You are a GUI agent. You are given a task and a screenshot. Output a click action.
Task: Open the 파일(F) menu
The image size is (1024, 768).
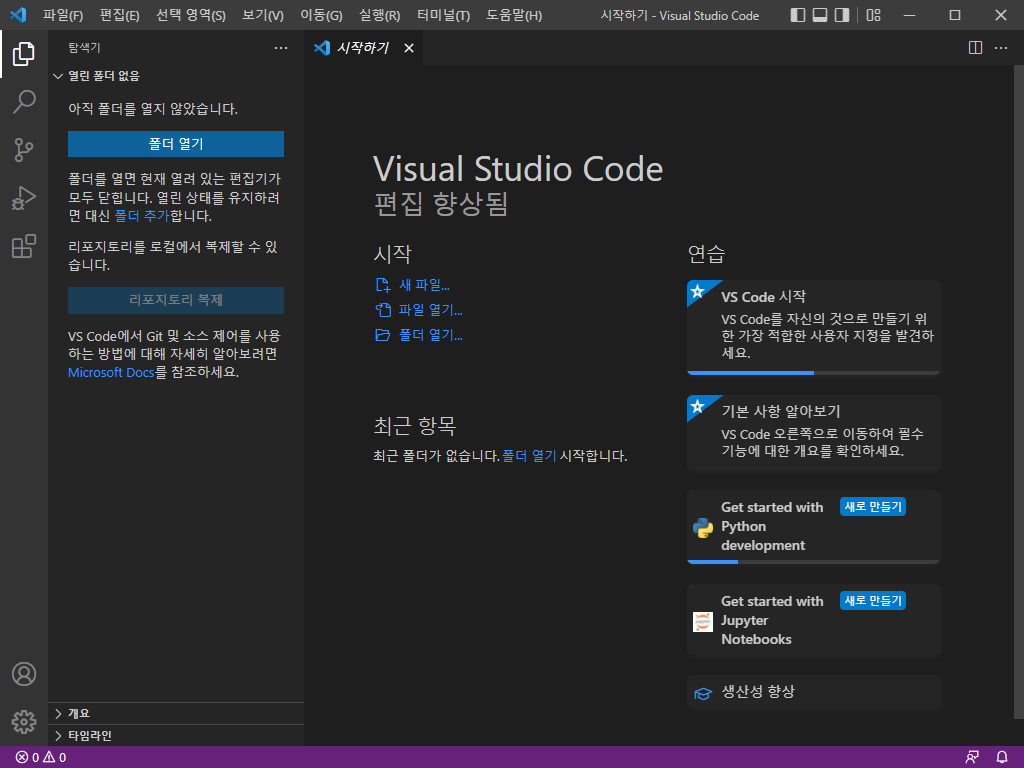pyautogui.click(x=63, y=15)
